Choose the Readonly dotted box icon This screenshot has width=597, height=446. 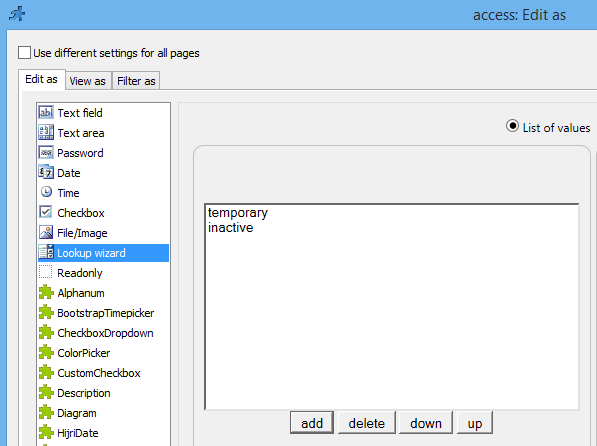point(46,272)
